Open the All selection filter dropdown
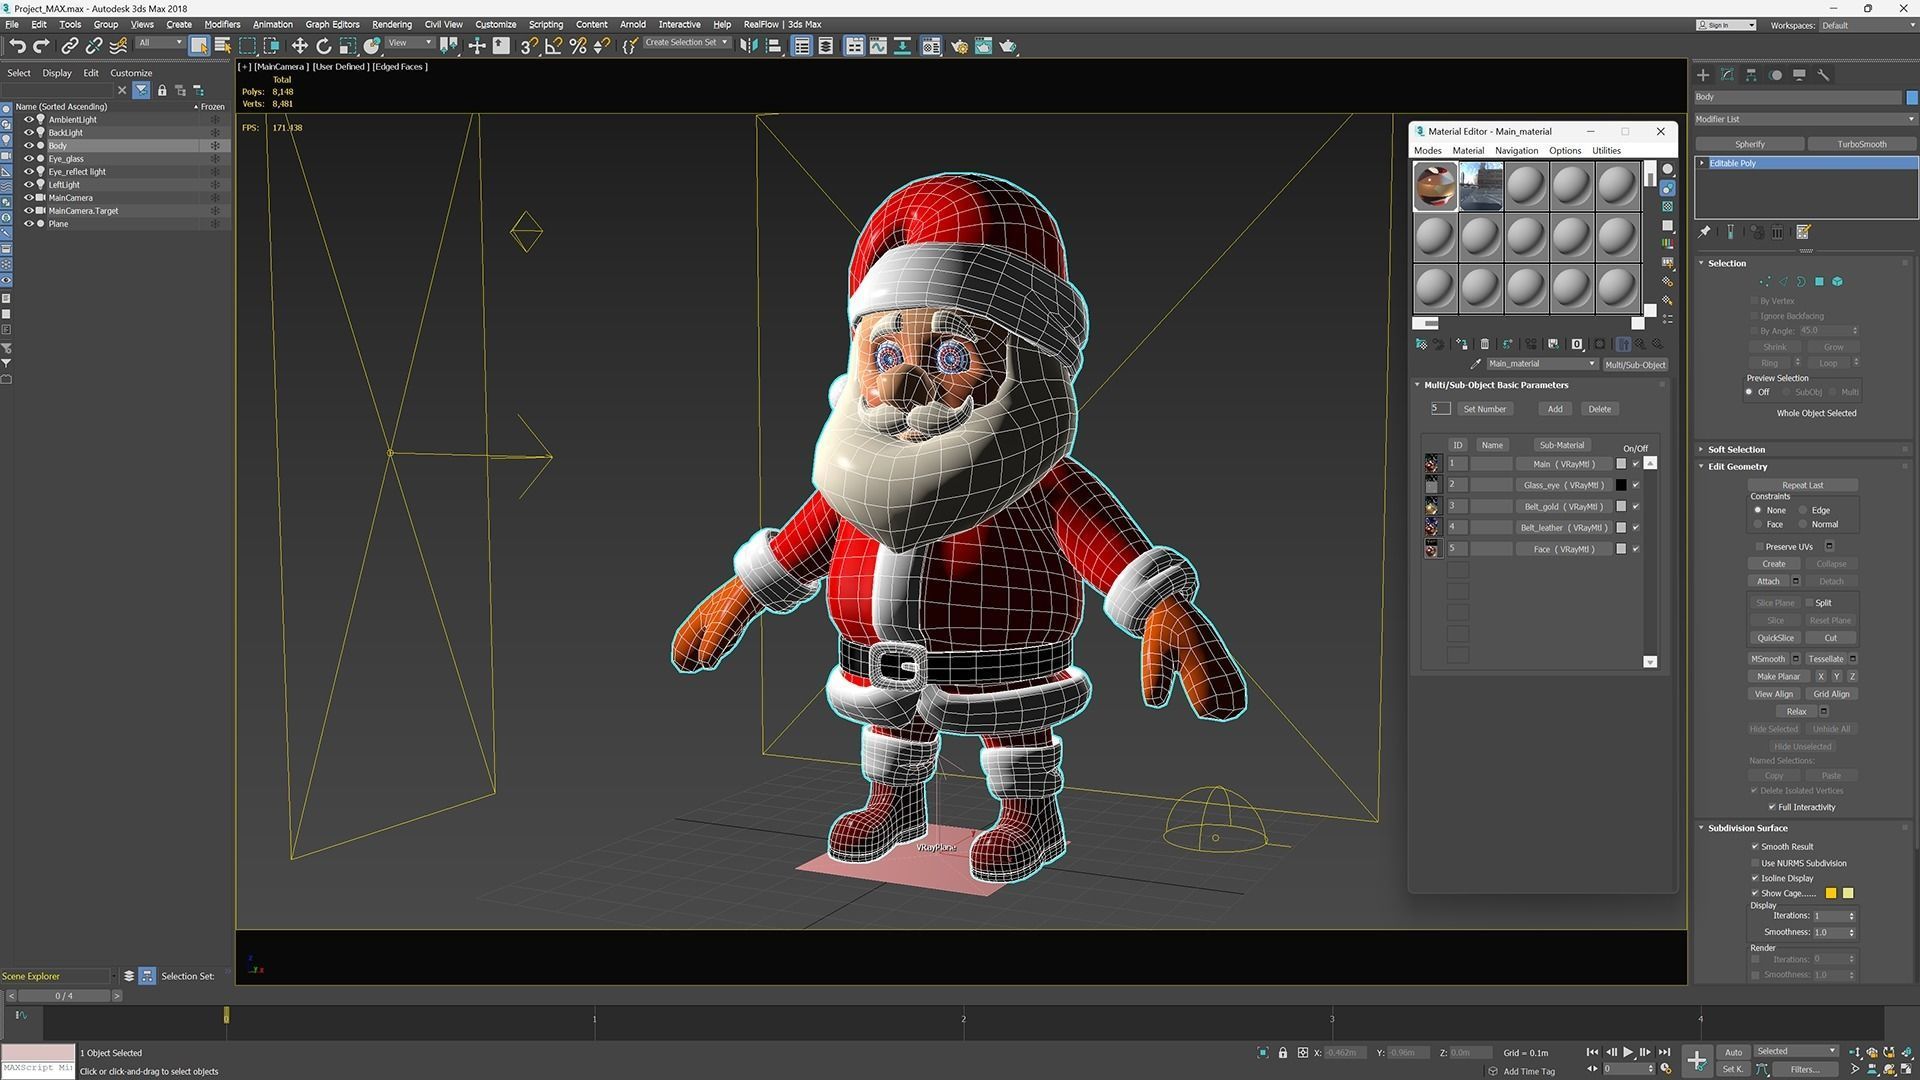Image resolution: width=1920 pixels, height=1080 pixels. point(160,43)
